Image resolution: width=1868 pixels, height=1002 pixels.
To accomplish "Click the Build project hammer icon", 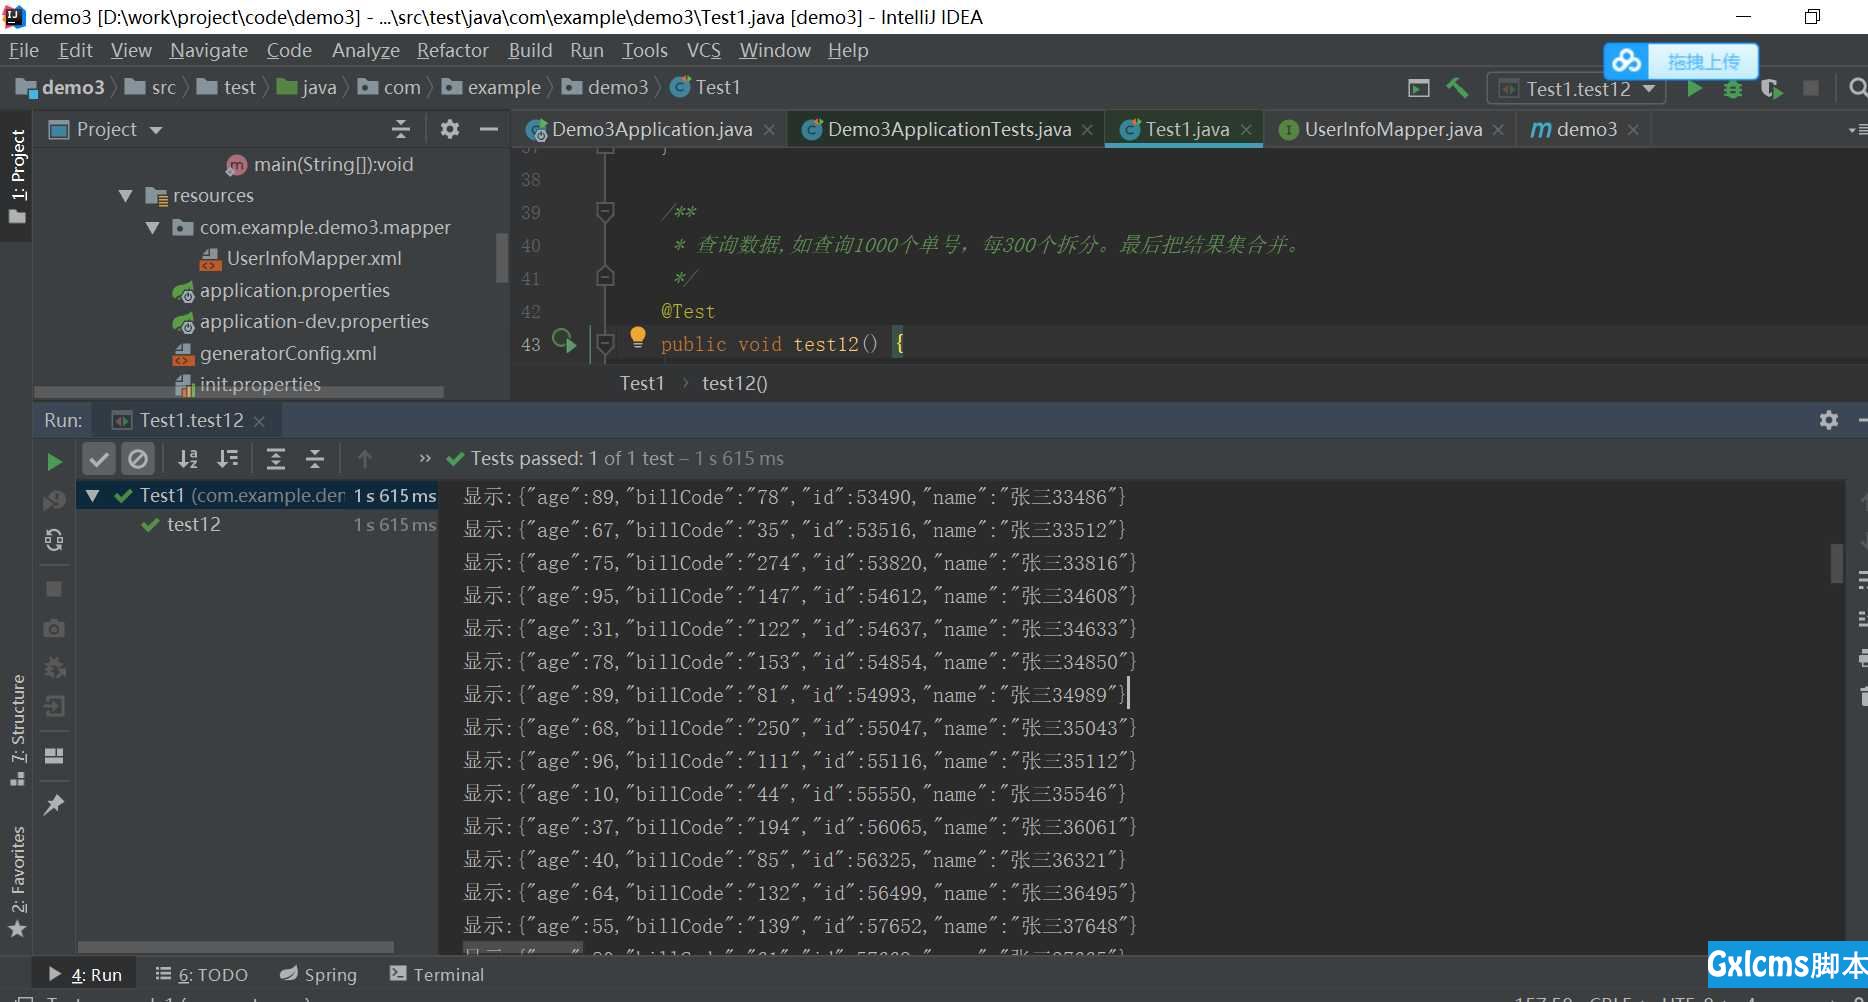I will pyautogui.click(x=1457, y=88).
